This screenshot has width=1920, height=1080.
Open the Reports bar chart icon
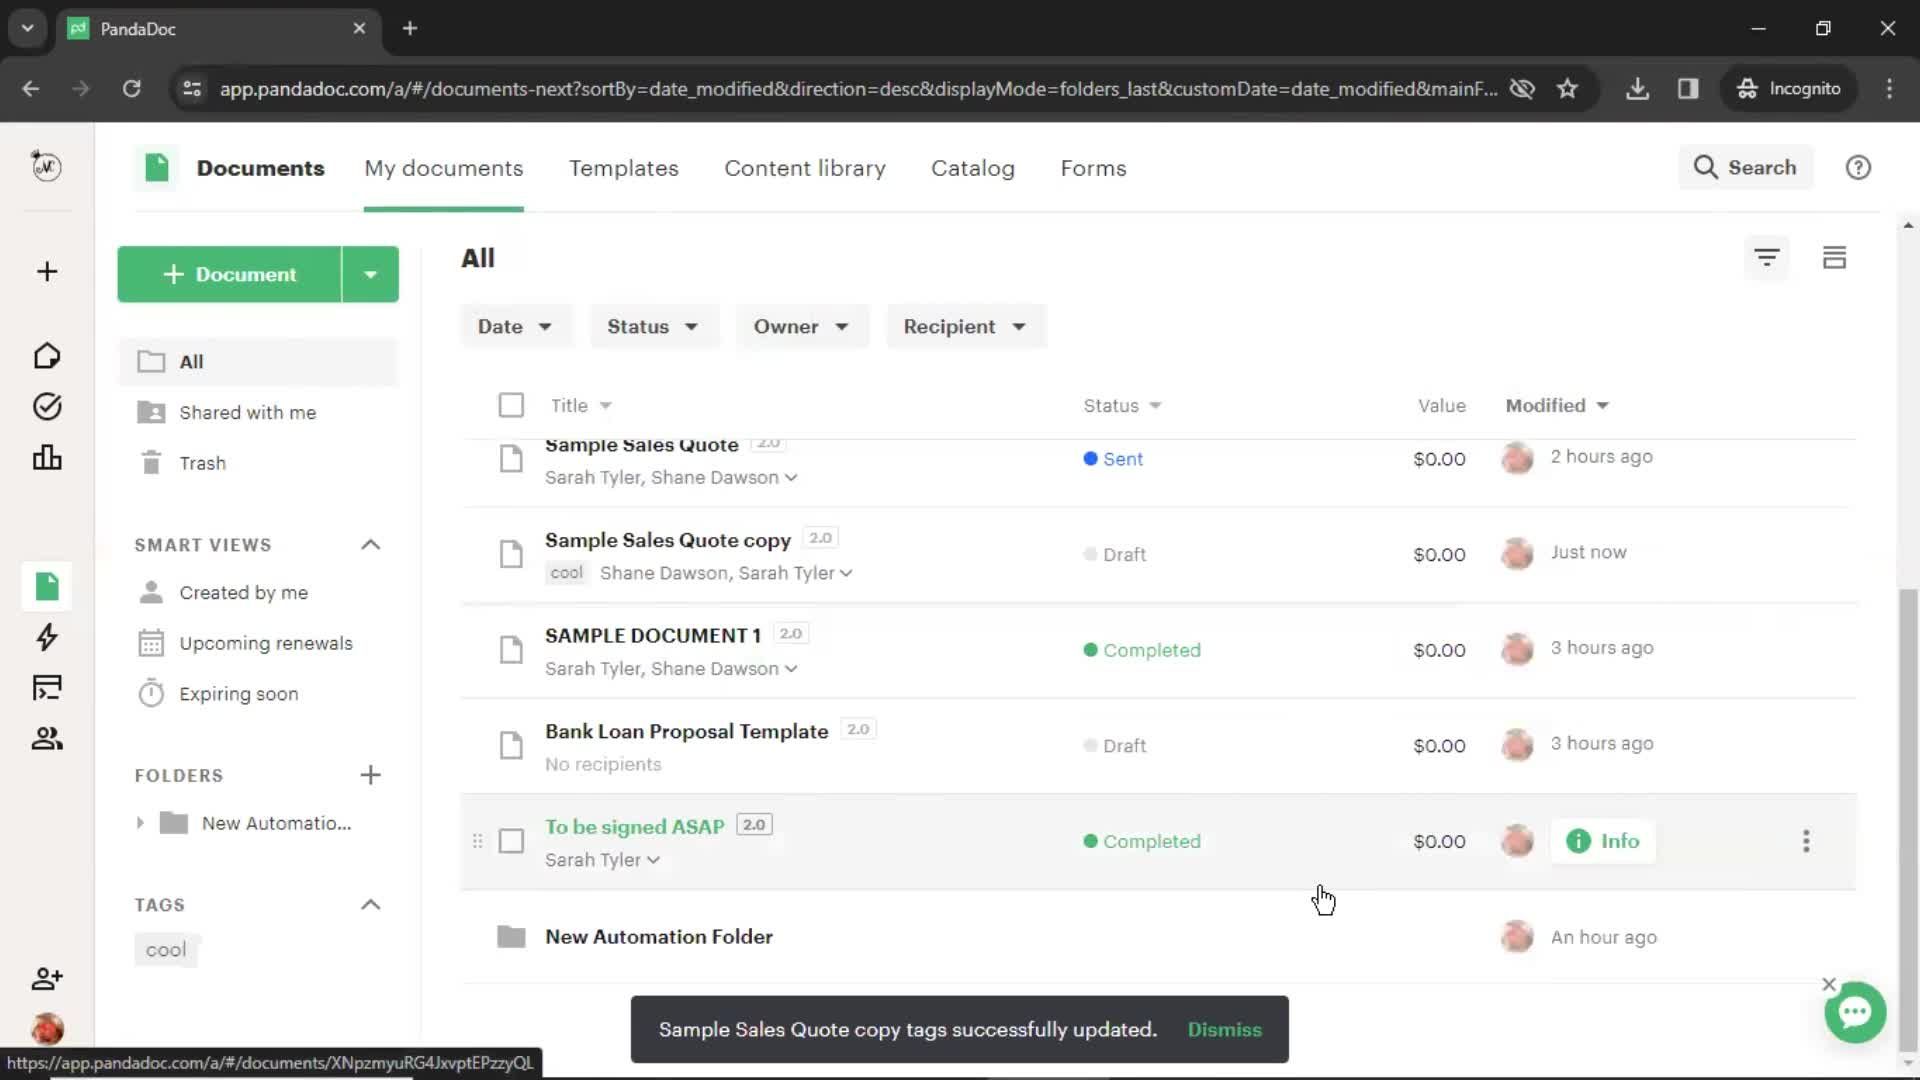click(47, 458)
